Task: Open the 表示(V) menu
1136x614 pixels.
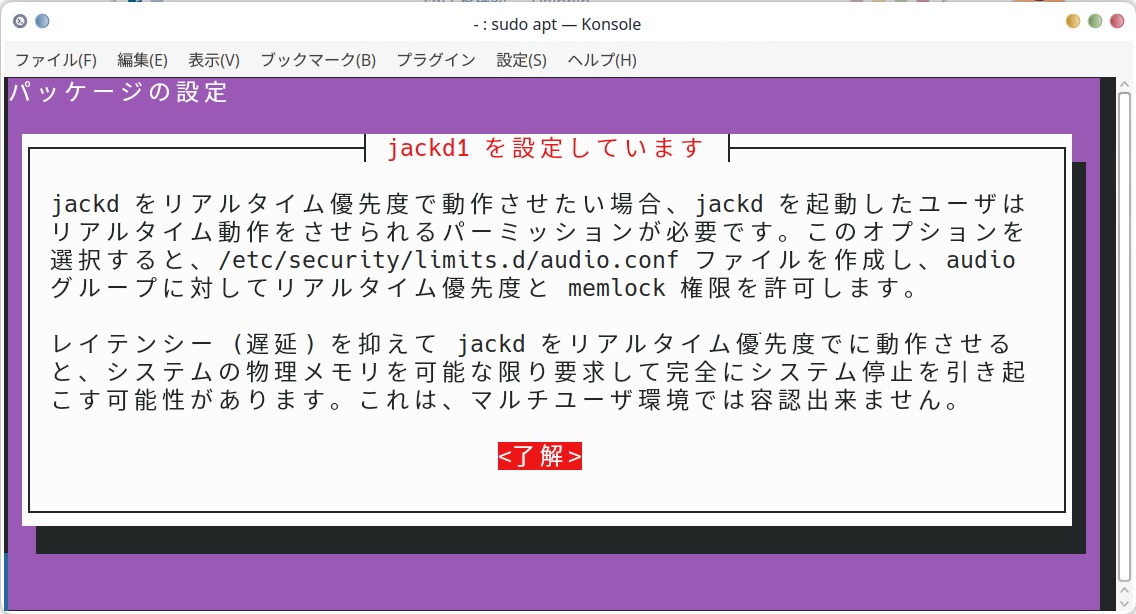Action: 214,60
